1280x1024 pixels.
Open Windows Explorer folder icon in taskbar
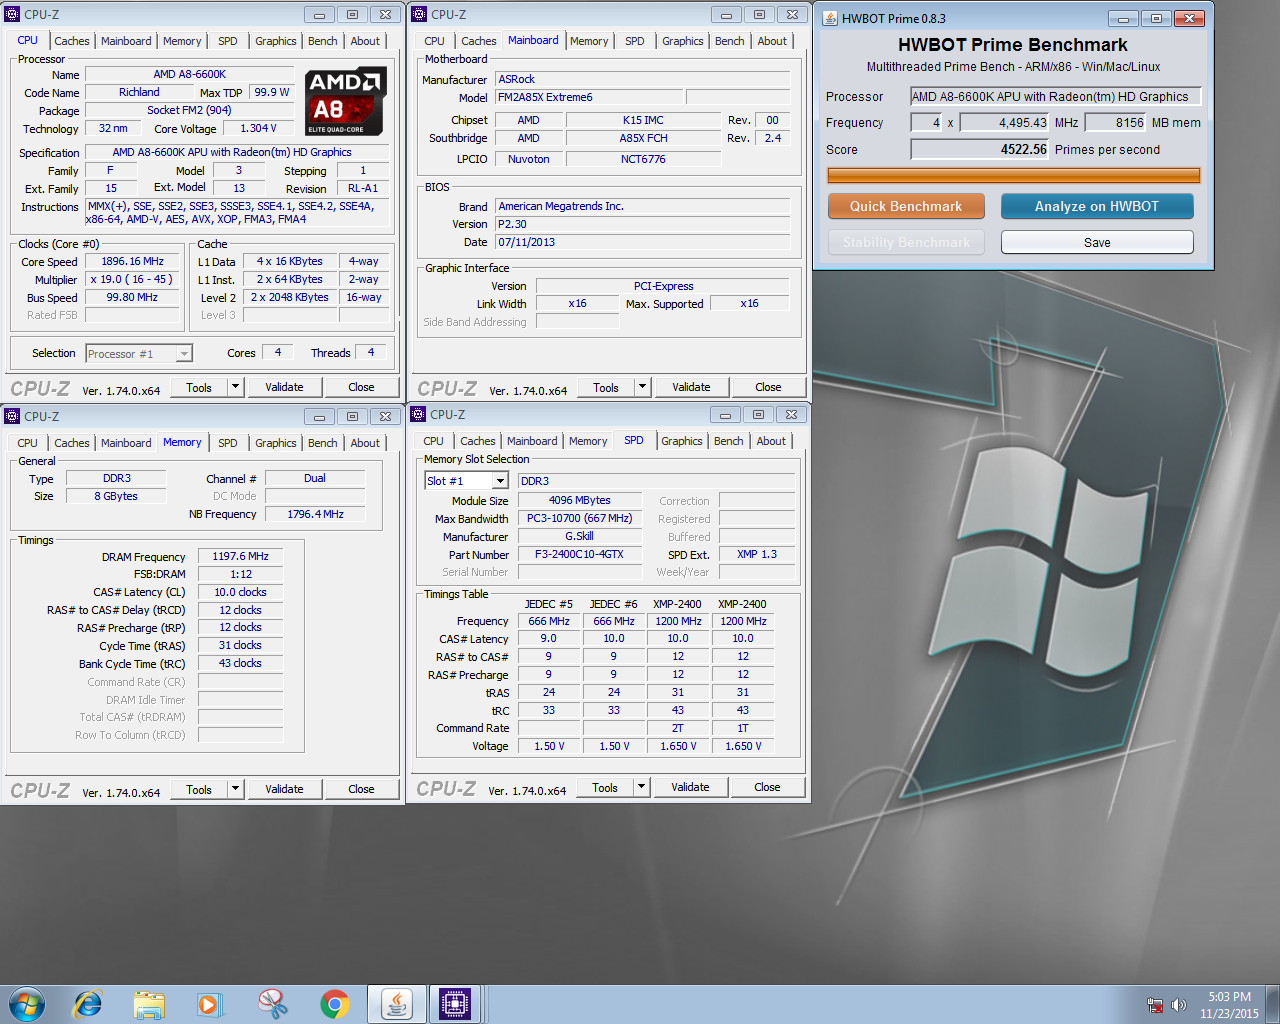tap(149, 1004)
